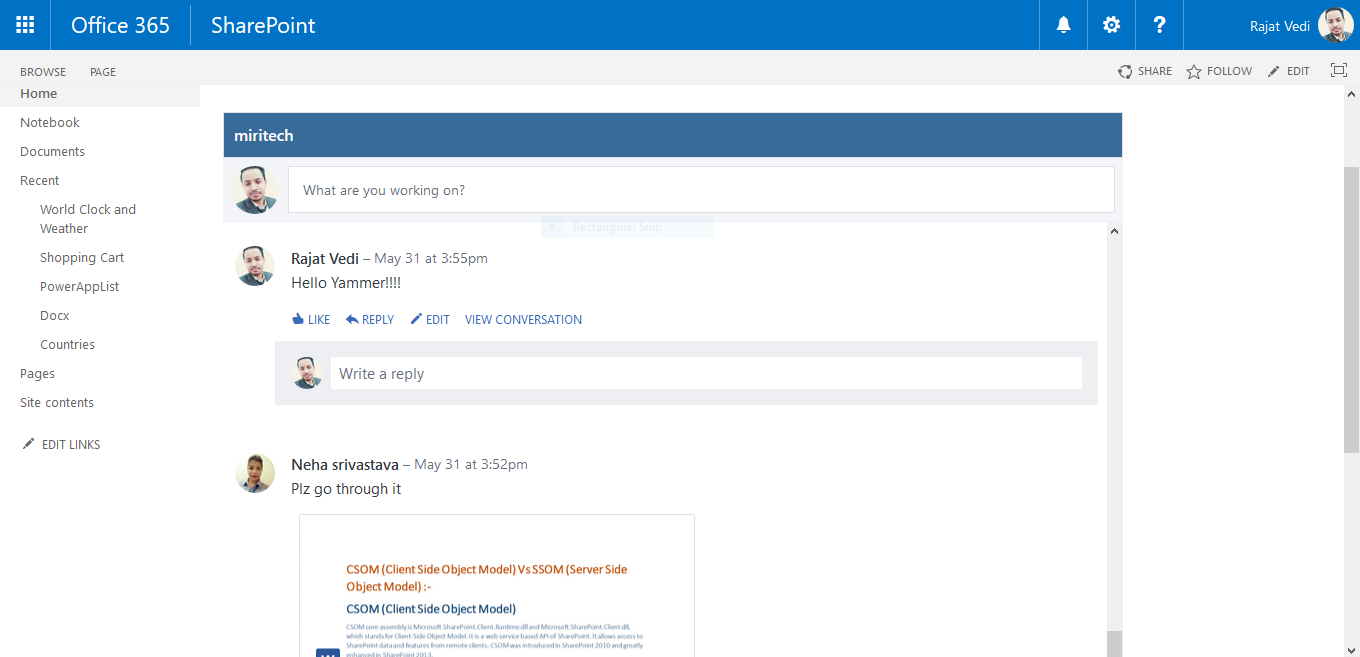The image size is (1360, 657).
Task: Open VIEW CONVERSATION on Rajat's post
Action: (x=522, y=318)
